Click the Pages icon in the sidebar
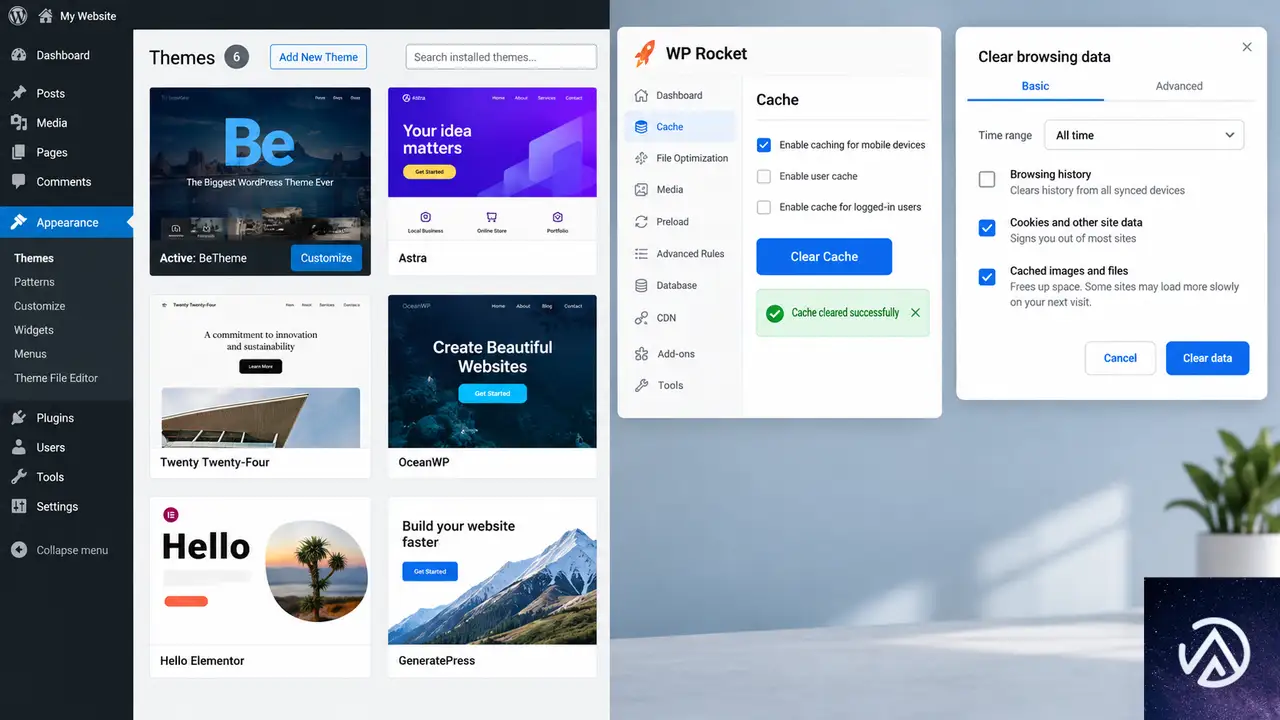This screenshot has height=720, width=1280. point(19,153)
